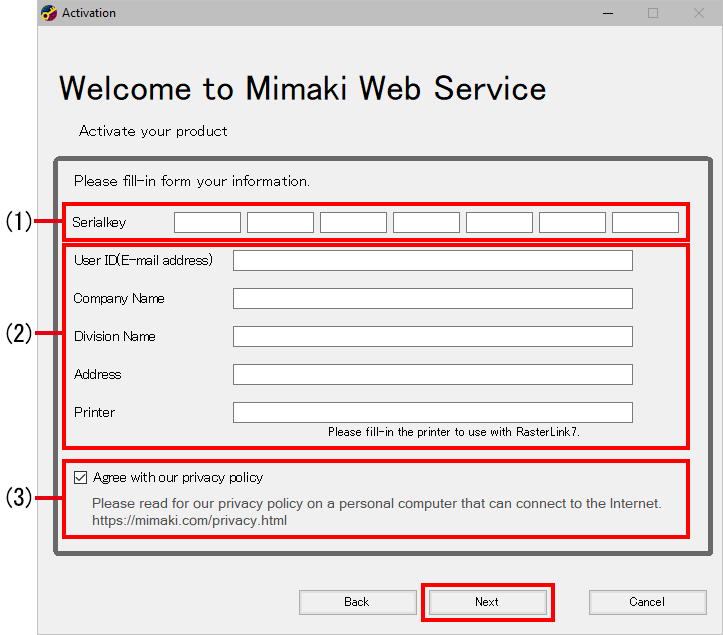Click the 'Serialkey' label

99,223
